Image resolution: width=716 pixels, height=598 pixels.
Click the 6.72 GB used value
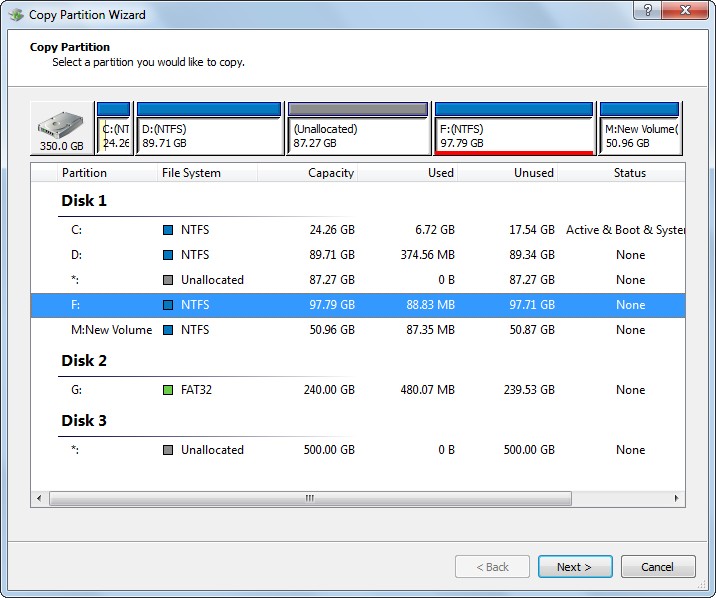pos(435,230)
